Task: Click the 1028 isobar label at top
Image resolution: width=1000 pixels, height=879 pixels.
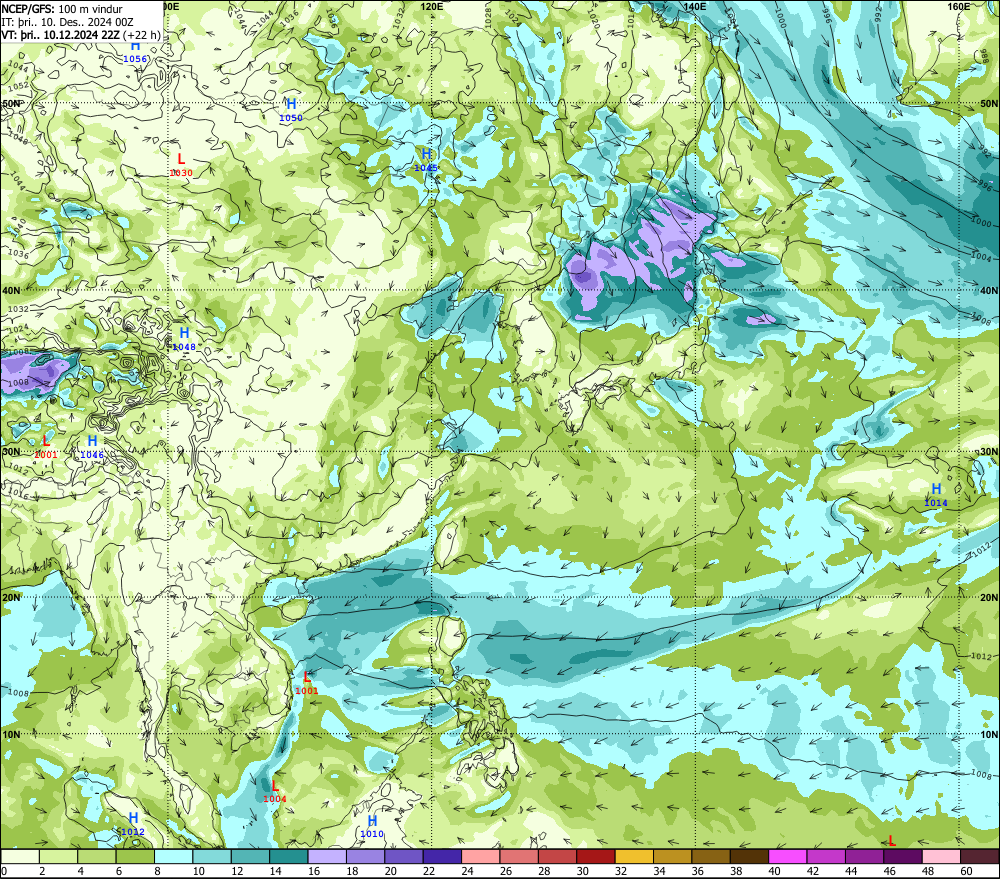Action: [x=488, y=17]
